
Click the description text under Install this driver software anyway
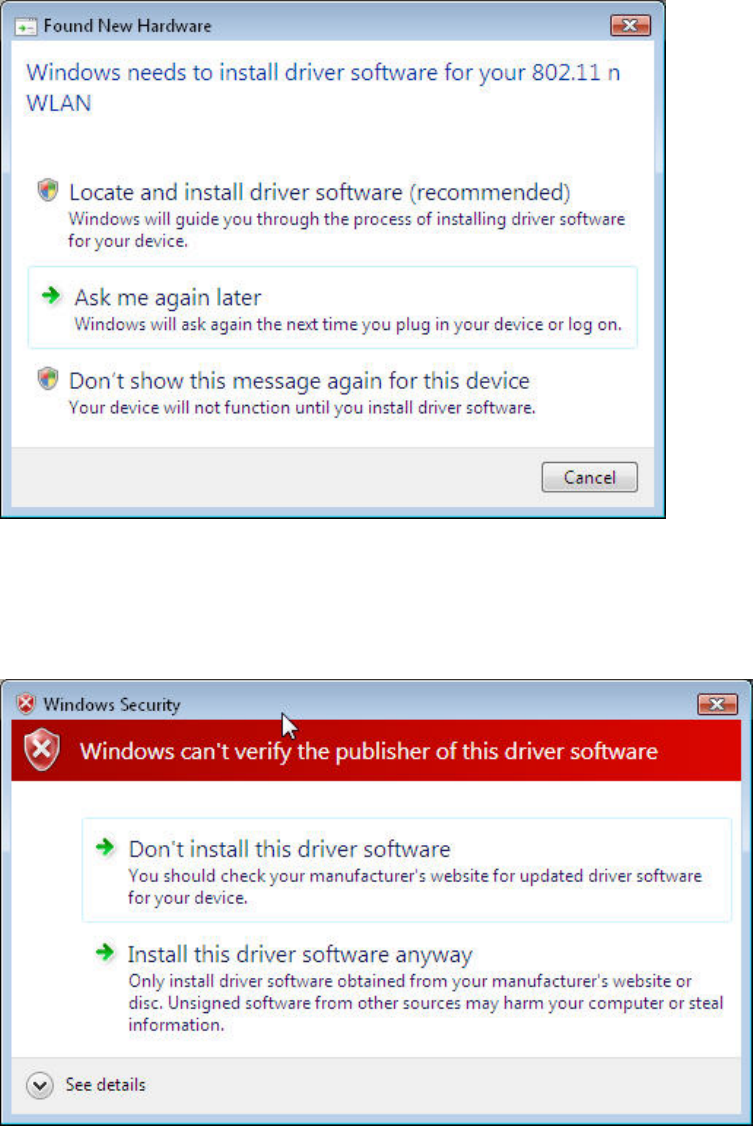(x=426, y=1003)
